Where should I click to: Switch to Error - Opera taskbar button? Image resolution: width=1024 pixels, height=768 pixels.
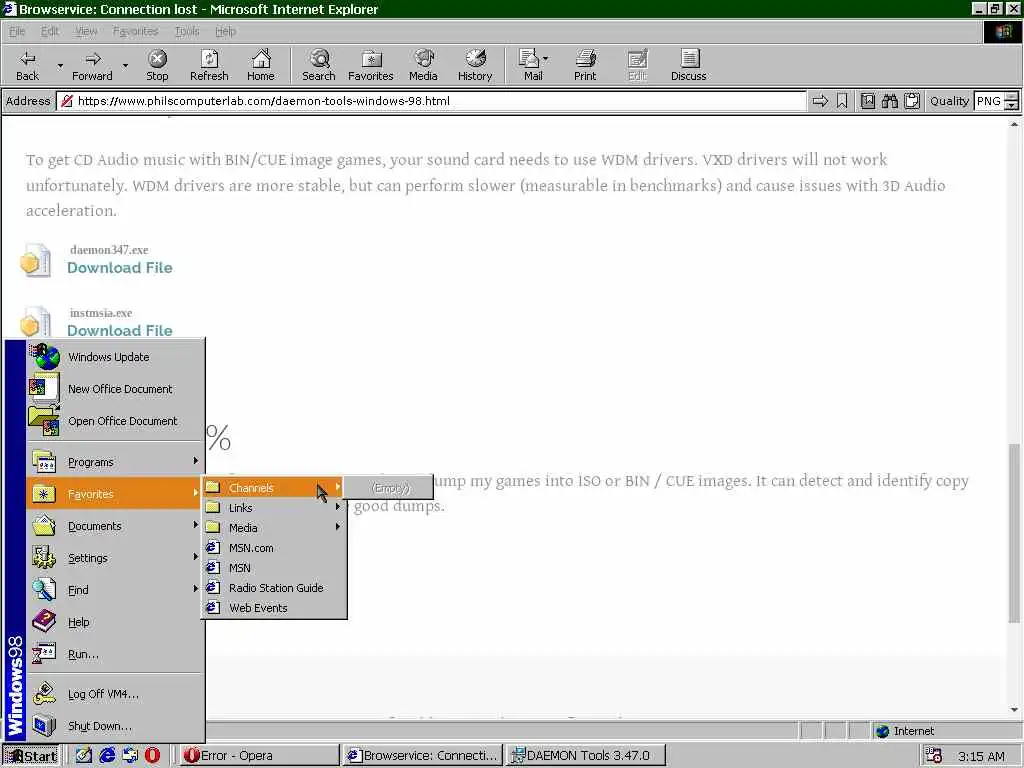259,756
